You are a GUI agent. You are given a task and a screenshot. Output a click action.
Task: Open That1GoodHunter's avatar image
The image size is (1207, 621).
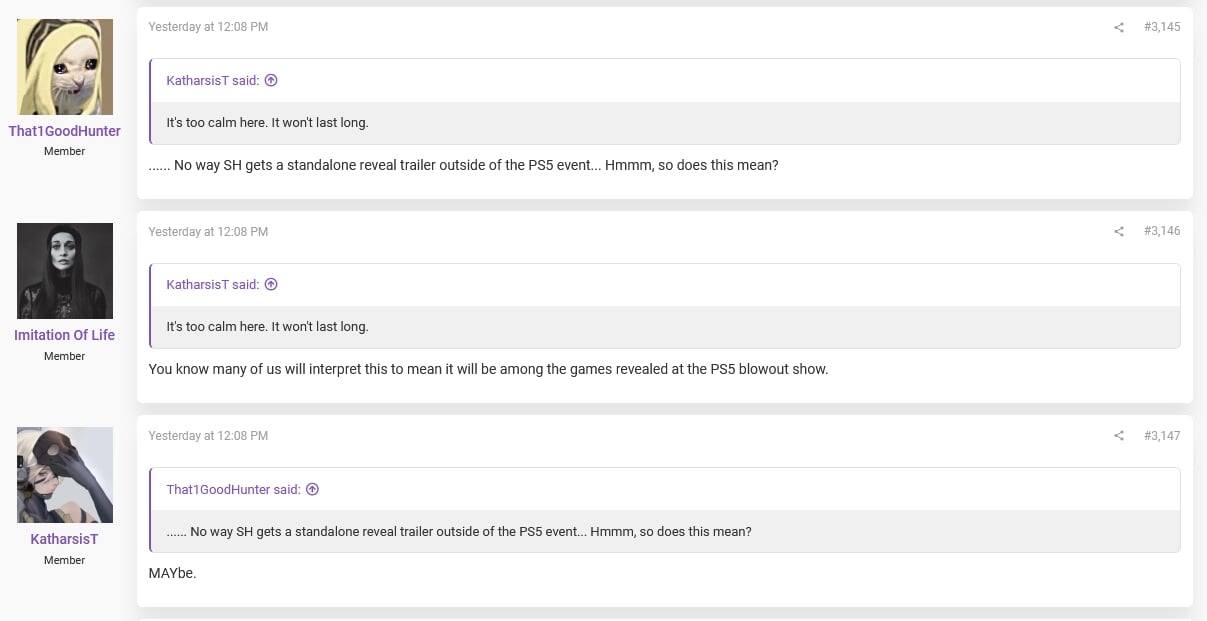pos(65,67)
